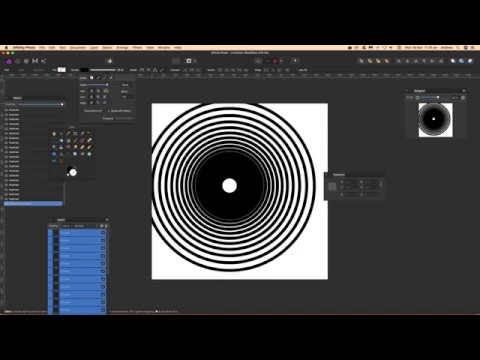Click the Move to Front toolbar icon

point(386,61)
